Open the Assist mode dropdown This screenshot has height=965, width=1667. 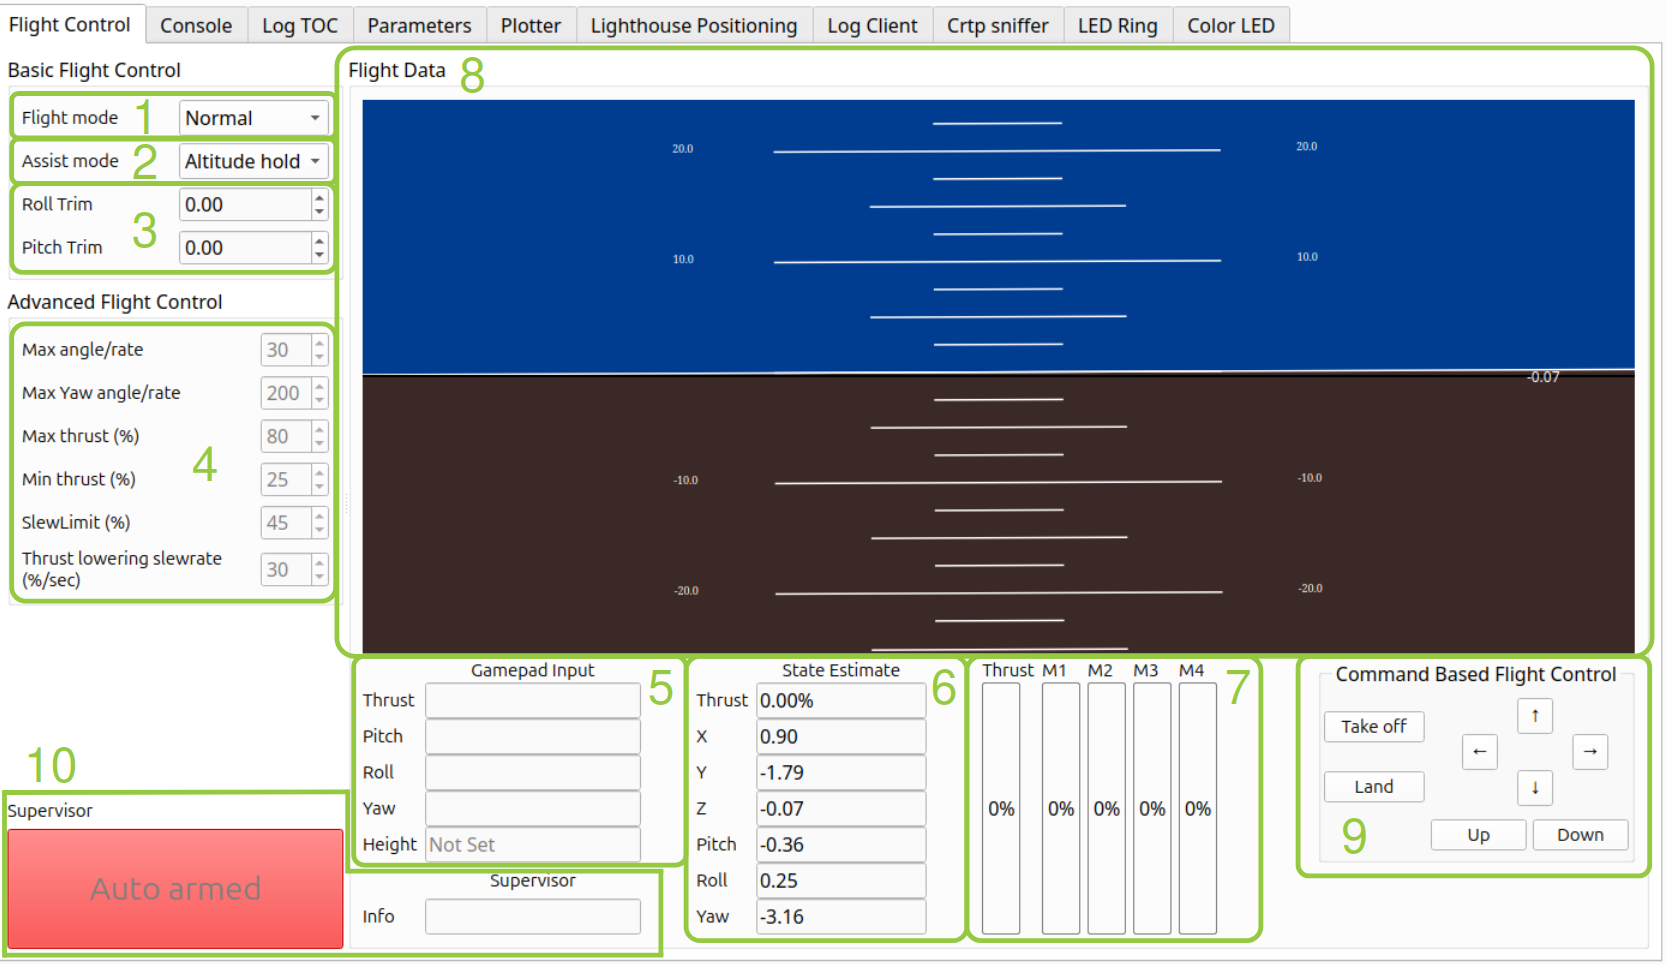(x=253, y=161)
